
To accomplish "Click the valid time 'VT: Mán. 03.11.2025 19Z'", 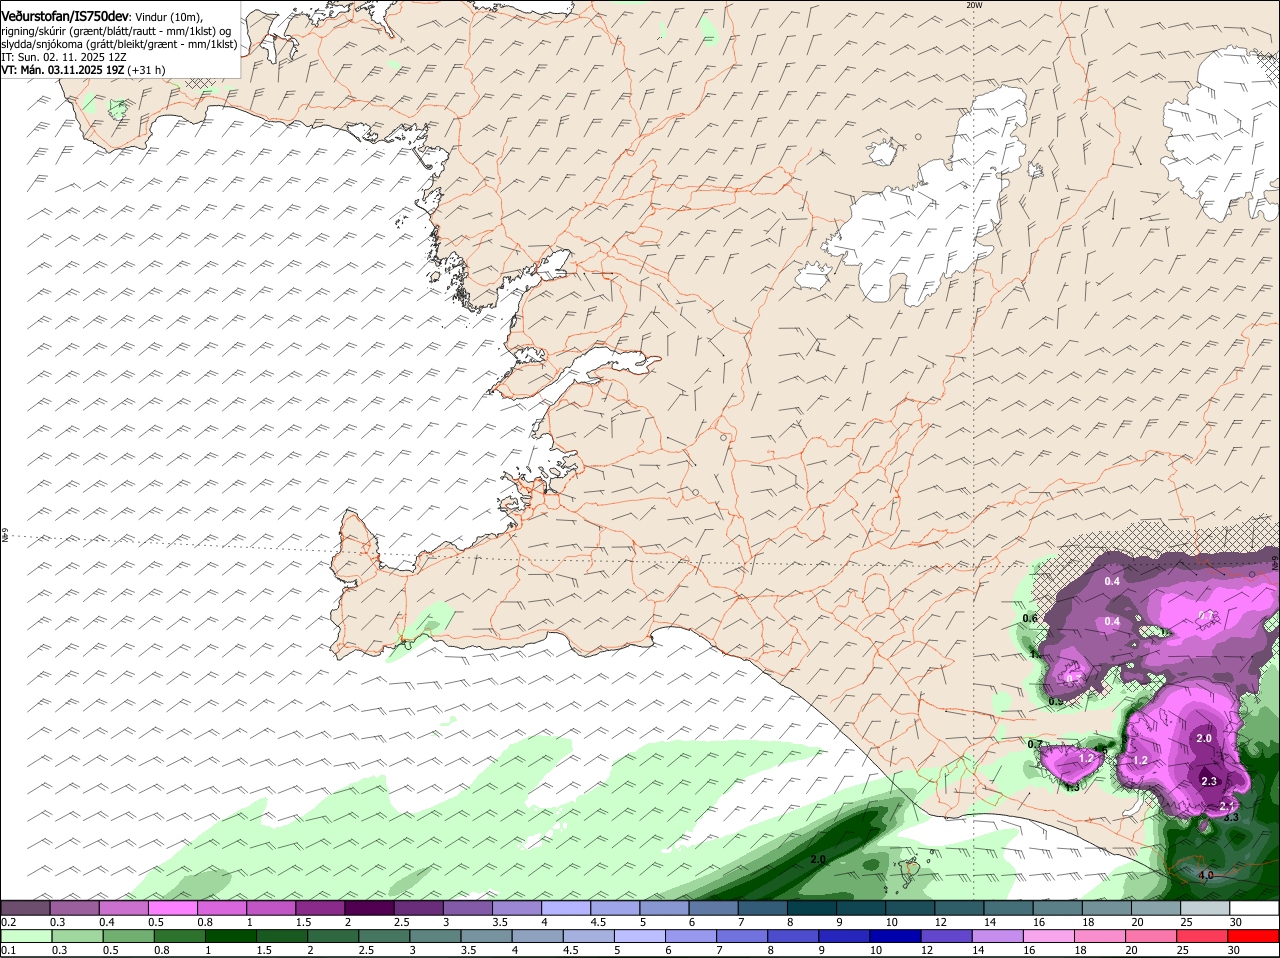I will (x=62, y=70).
